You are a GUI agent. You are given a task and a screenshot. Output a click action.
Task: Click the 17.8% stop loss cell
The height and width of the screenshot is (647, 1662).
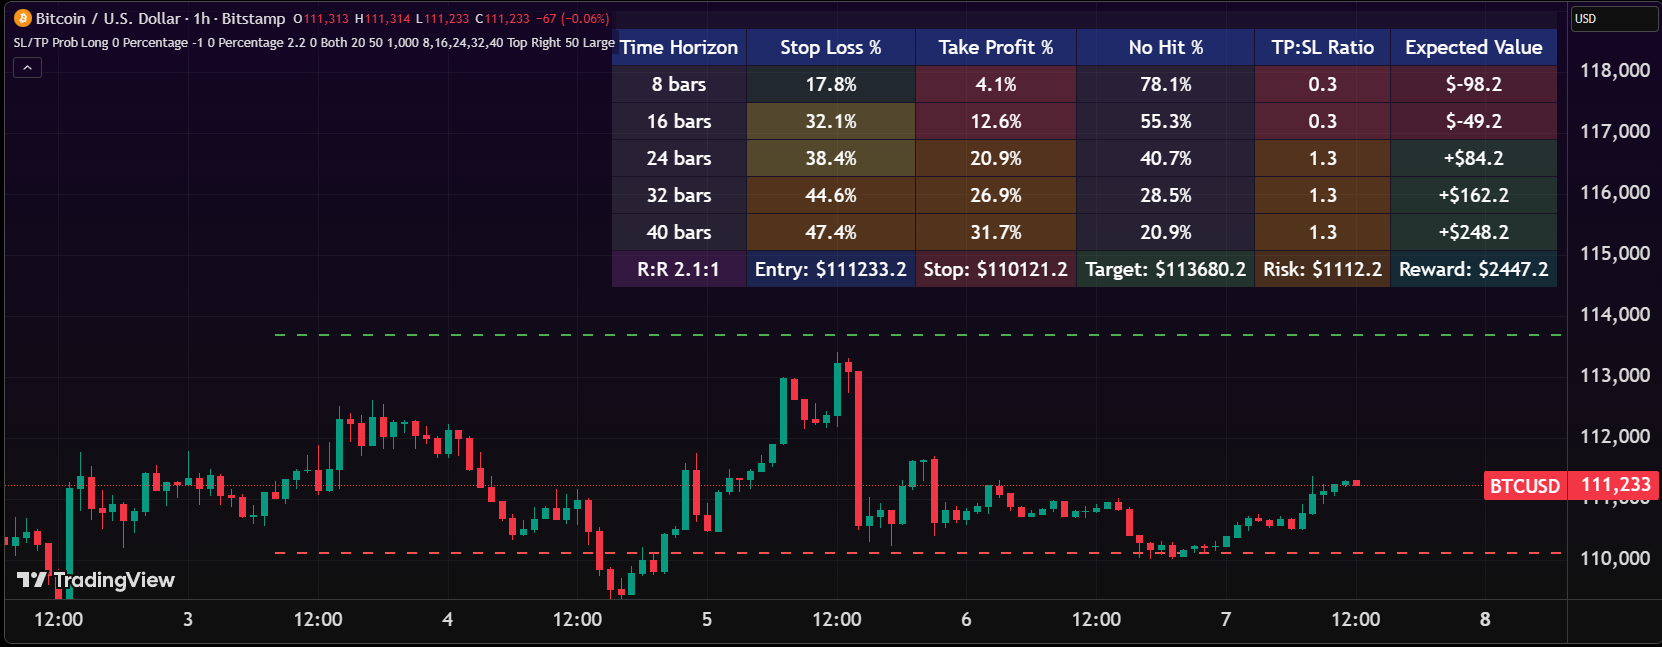pos(831,84)
